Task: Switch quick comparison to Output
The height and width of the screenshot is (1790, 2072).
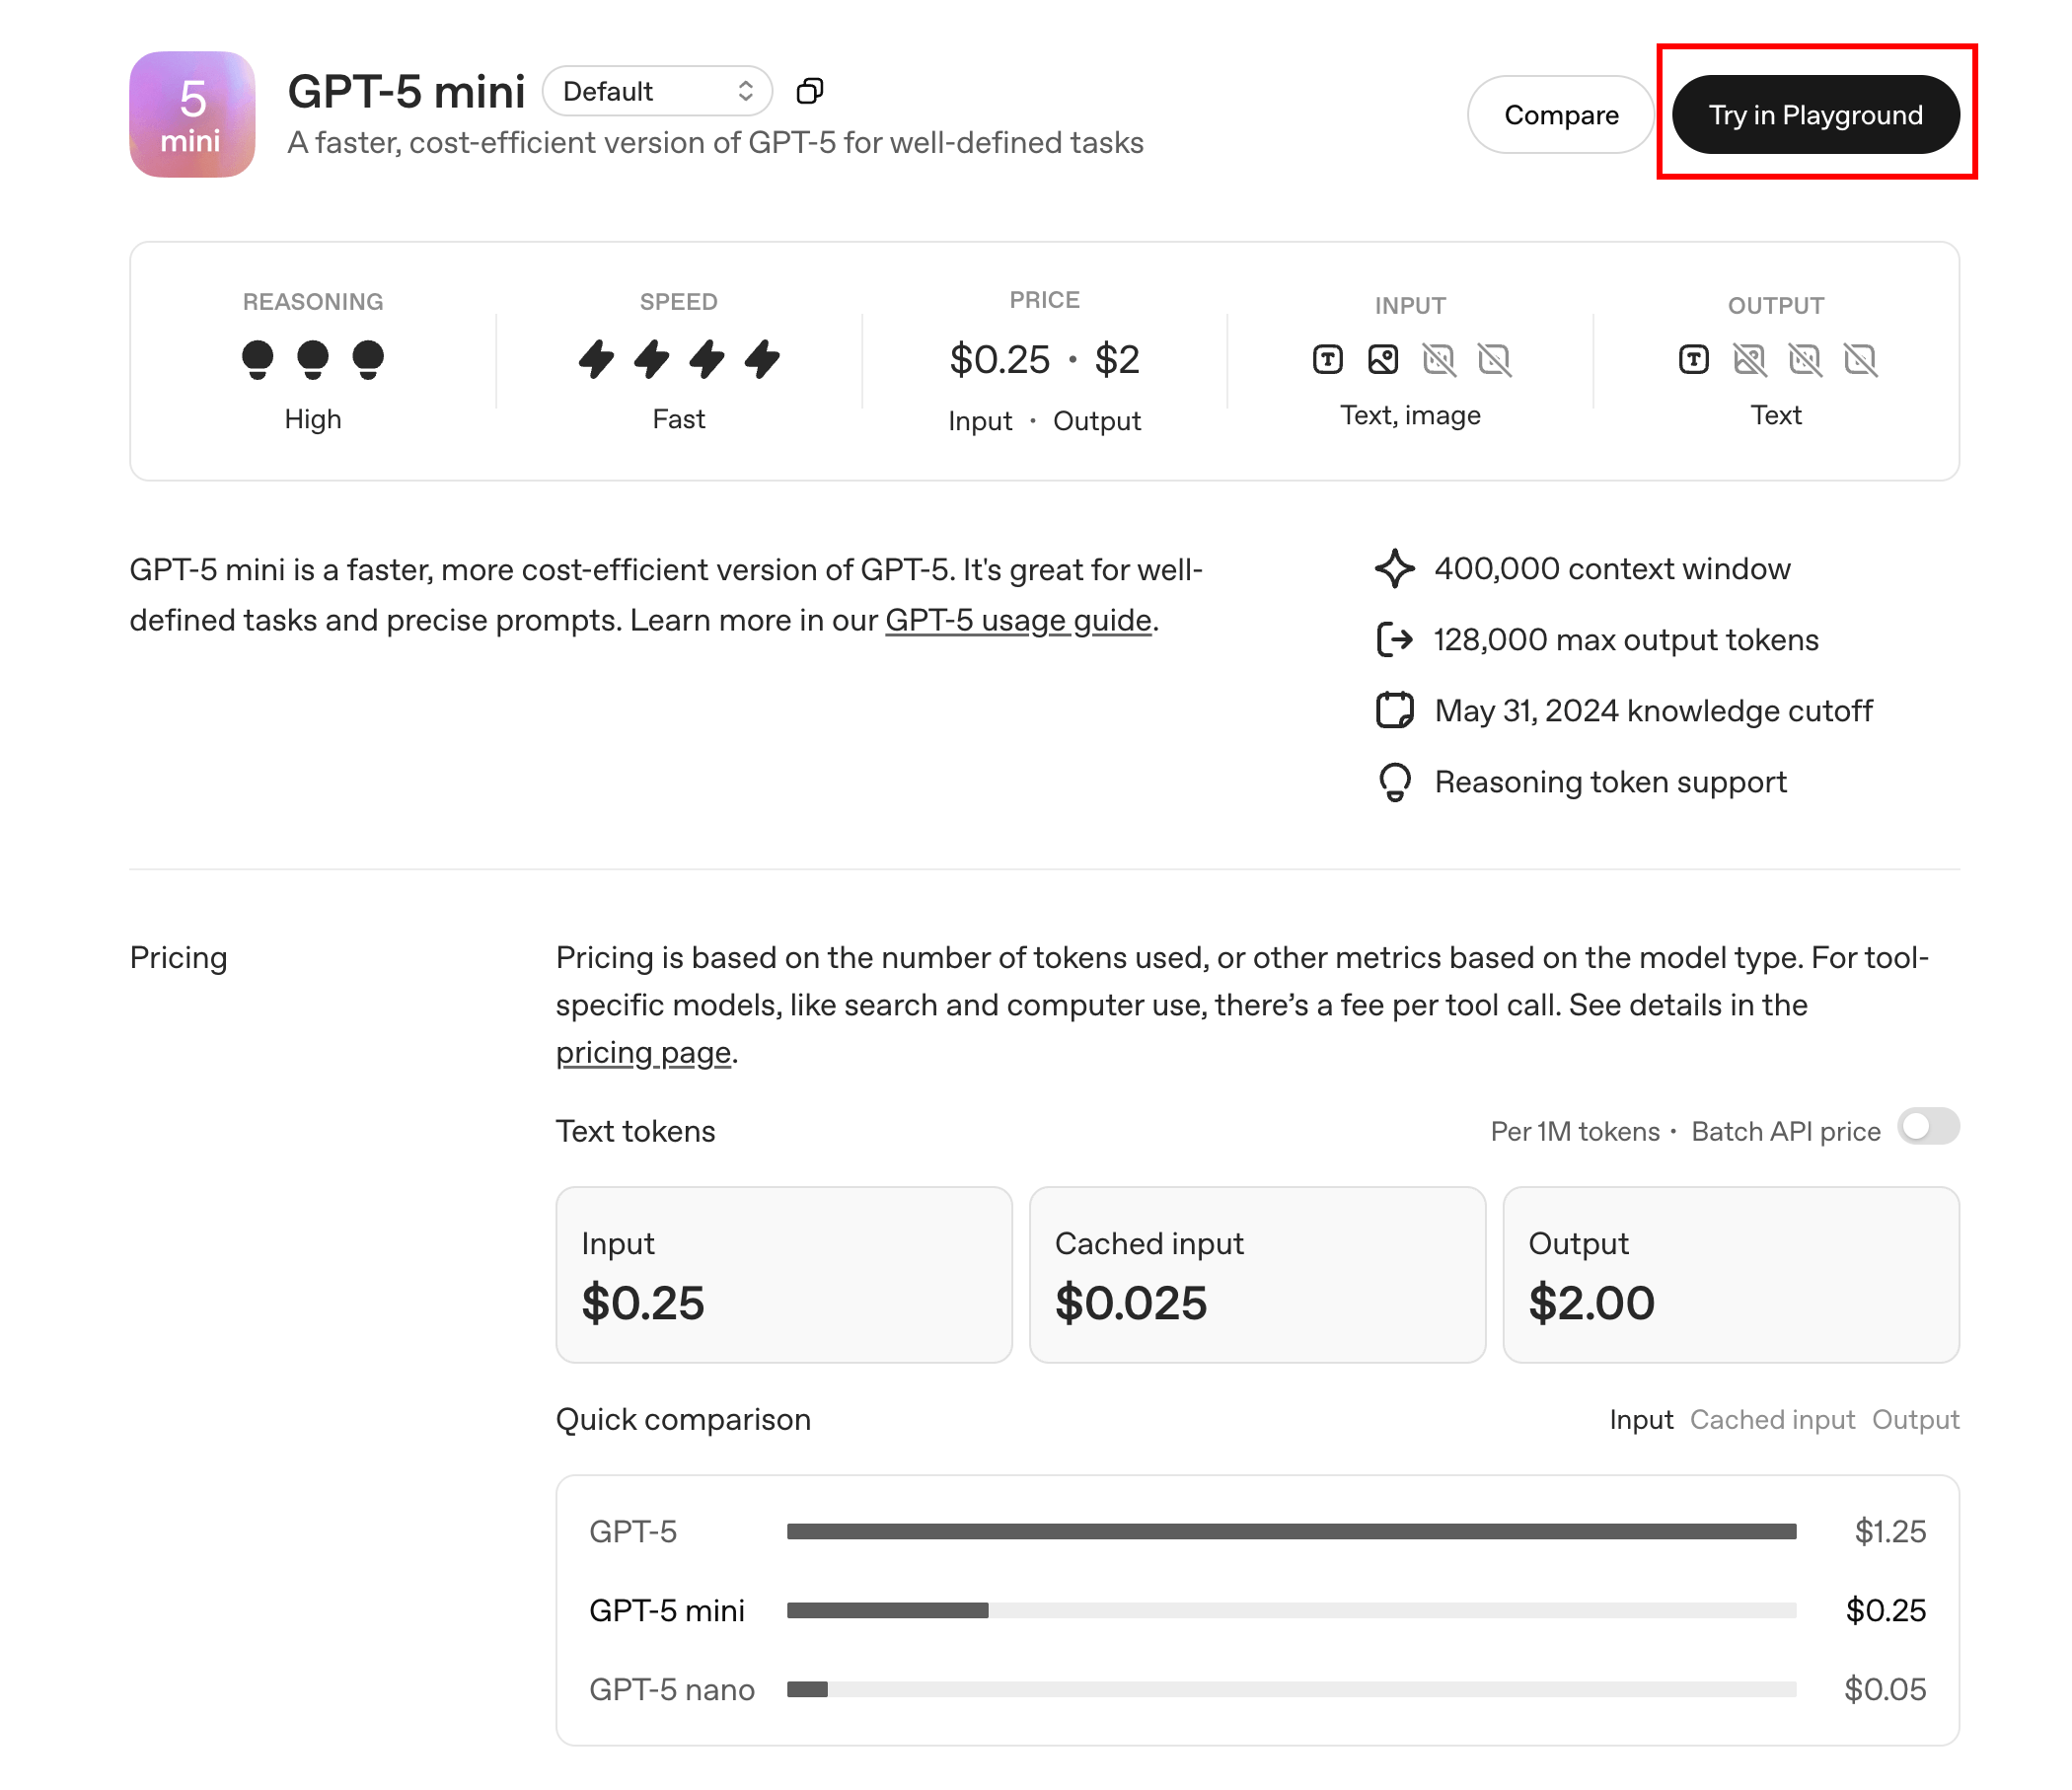Action: tap(1915, 1420)
